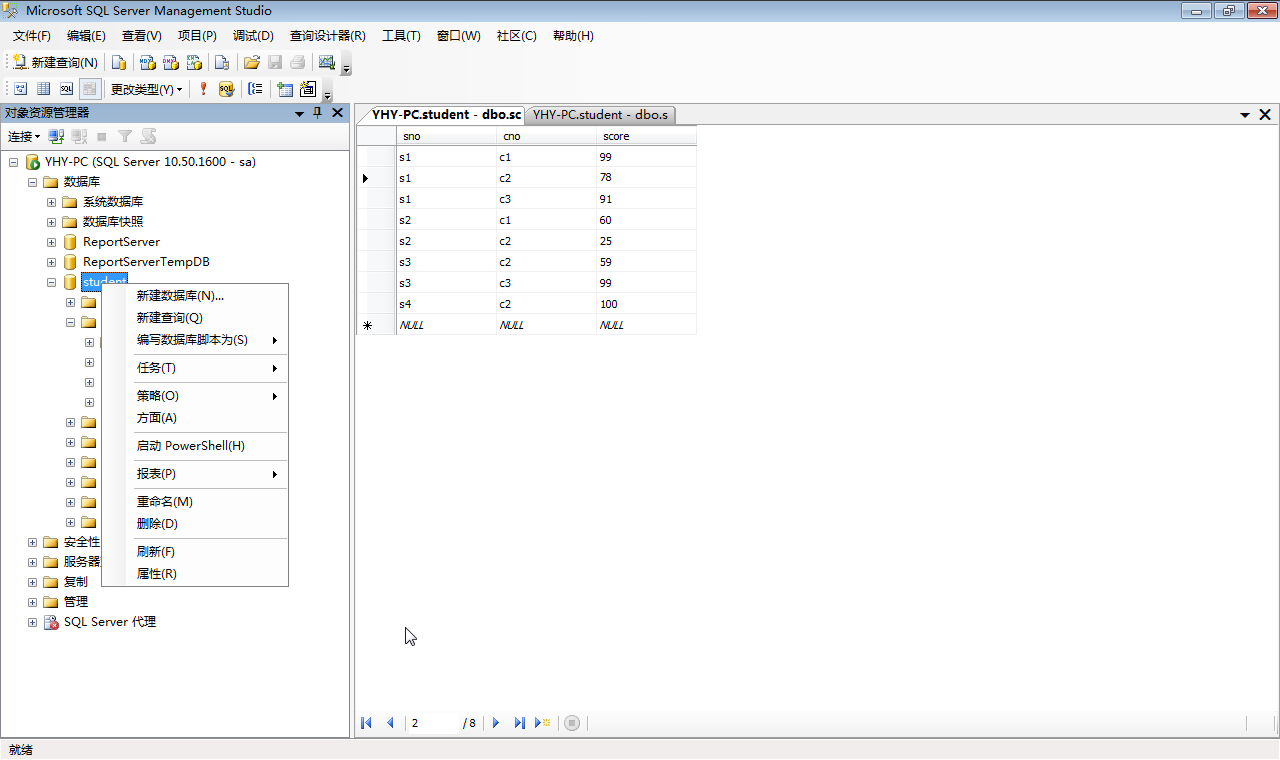Open the Community (社区) menu
Image resolution: width=1280 pixels, height=760 pixels.
coord(517,36)
